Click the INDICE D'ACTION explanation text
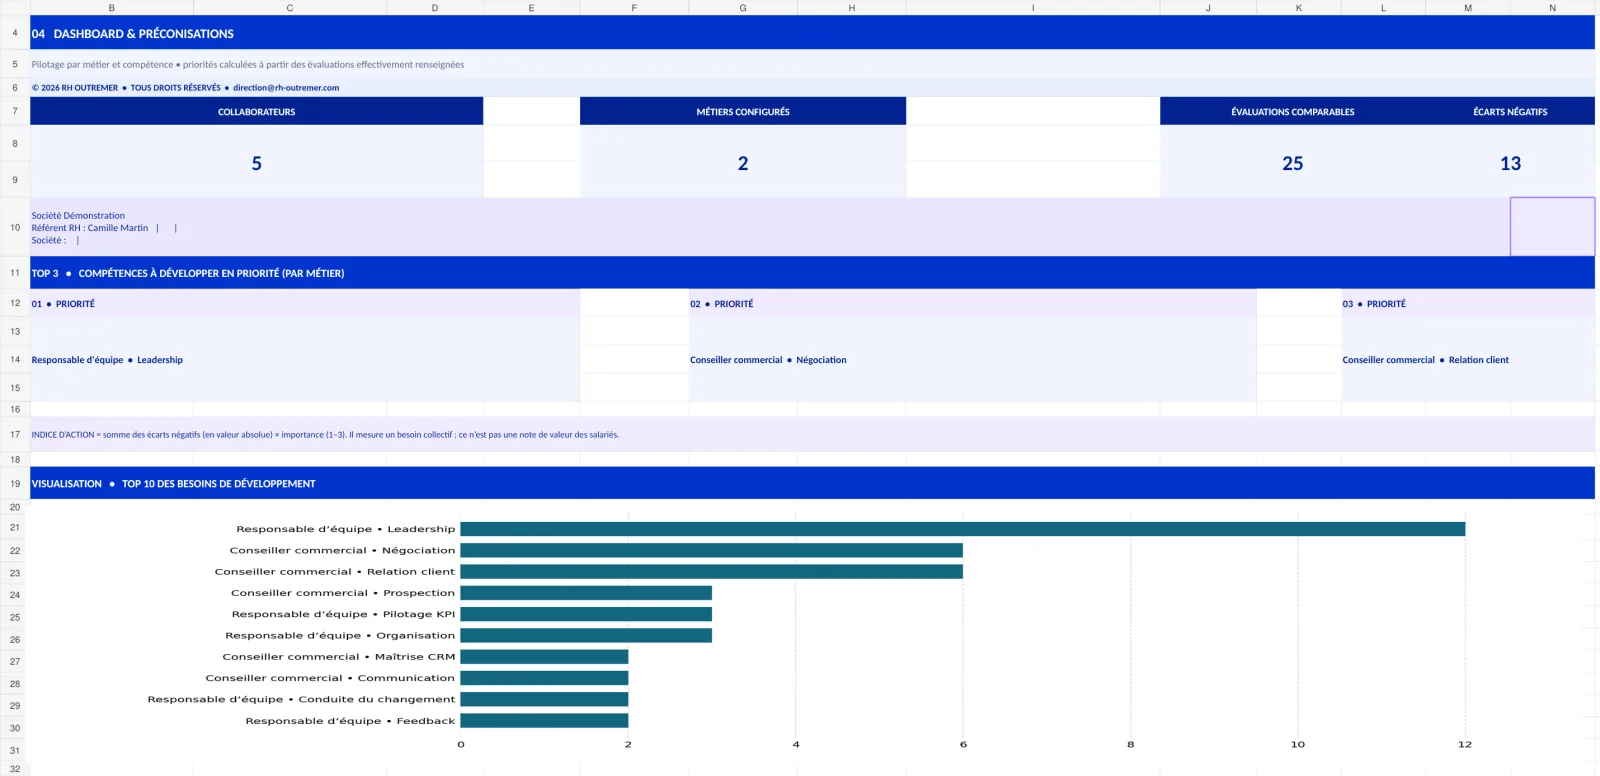Viewport: 1600px width, 776px height. [x=325, y=435]
